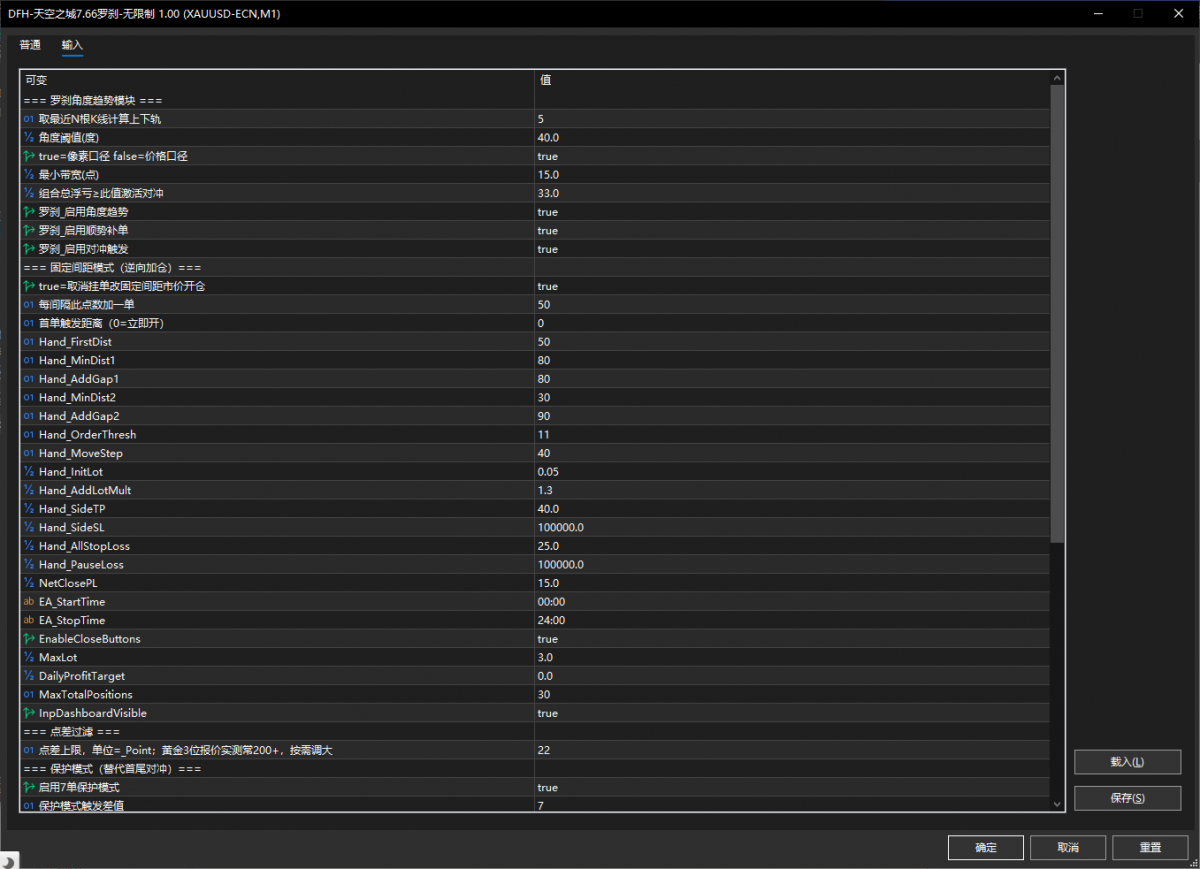
Task: Click the boolean icon beside EnableCloseButtons
Action: click(29, 639)
